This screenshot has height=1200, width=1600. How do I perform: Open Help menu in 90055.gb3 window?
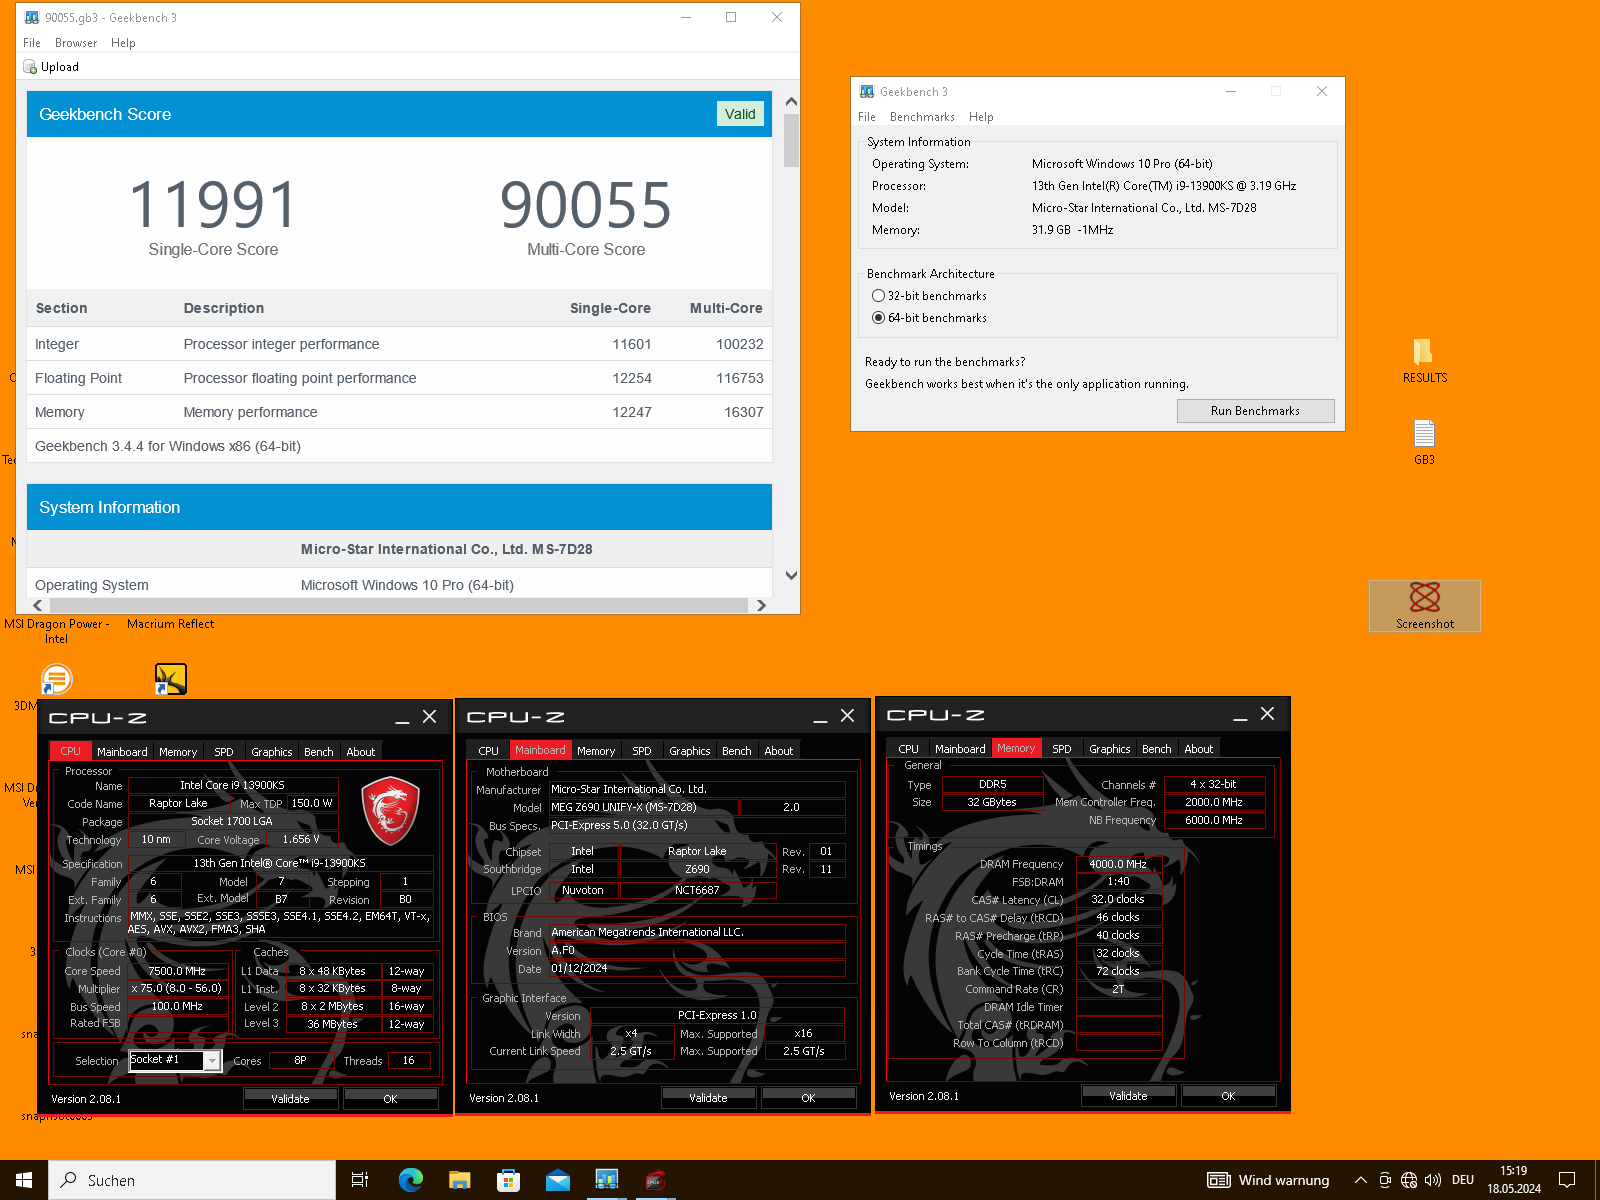123,43
